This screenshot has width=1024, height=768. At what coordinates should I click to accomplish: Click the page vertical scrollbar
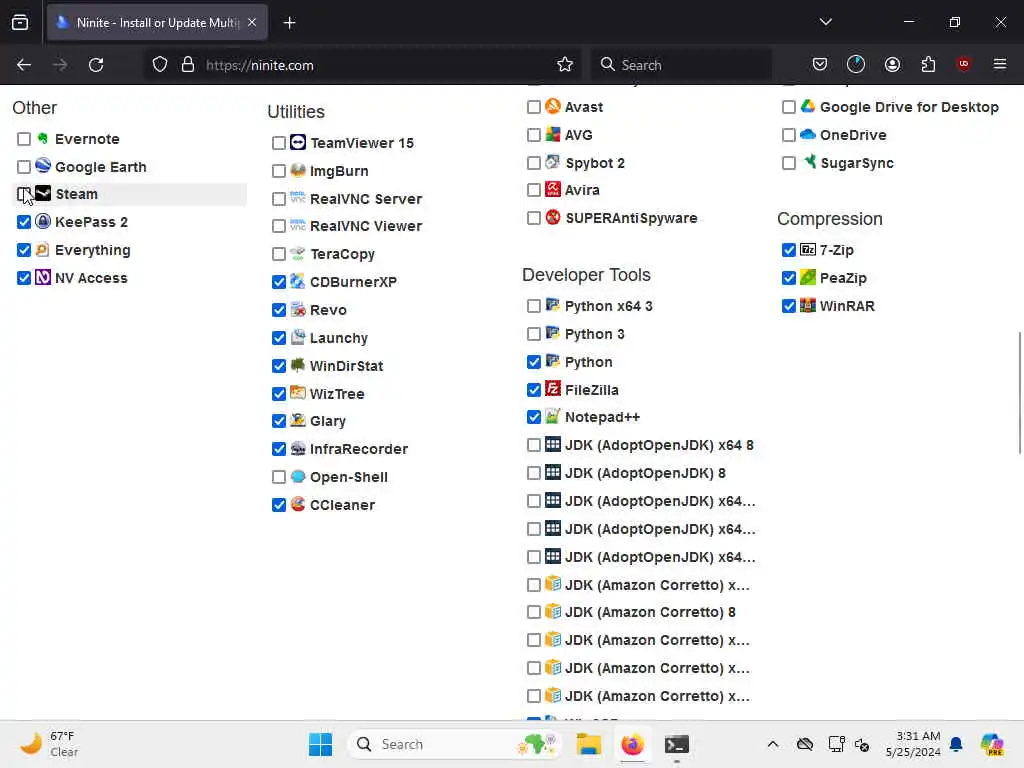[1019, 392]
